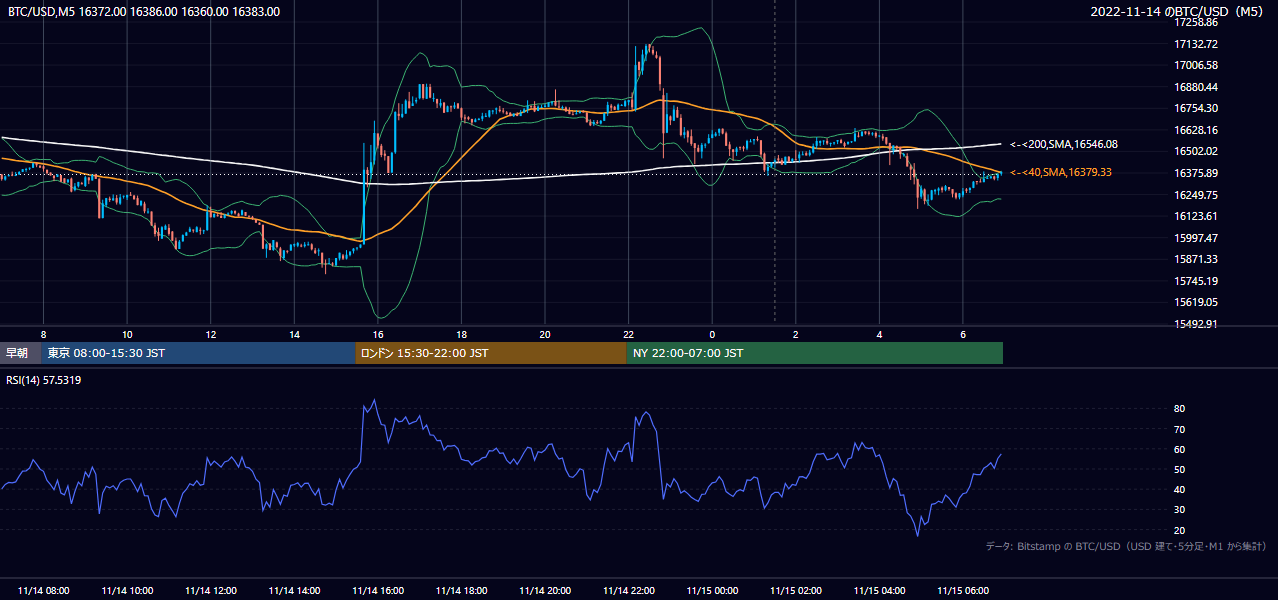
Task: Click the 40 SMA label '16379.33'
Action: (1090, 173)
